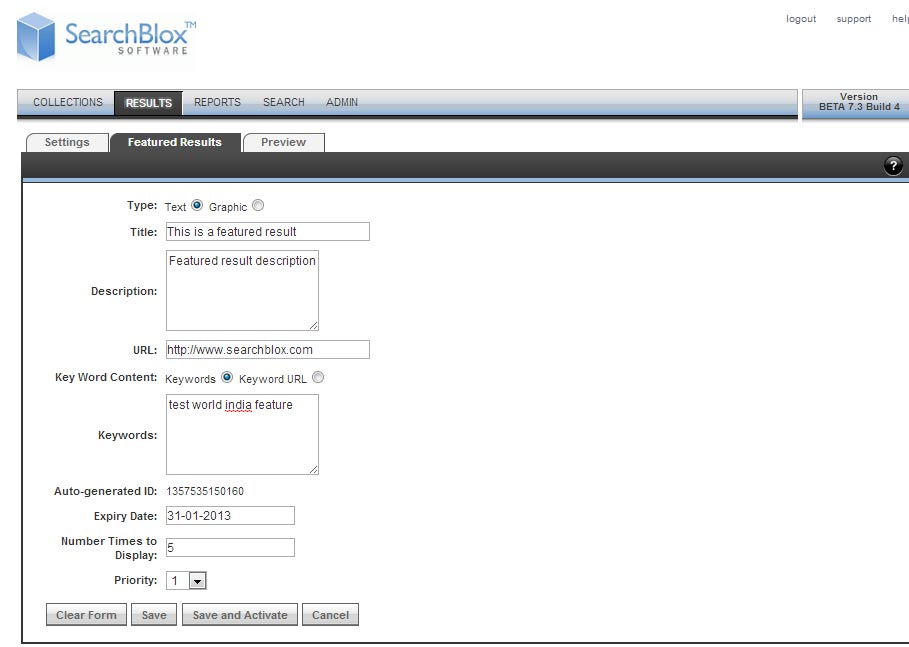
Task: Click the Keywords text area resize handle
Action: 314,469
